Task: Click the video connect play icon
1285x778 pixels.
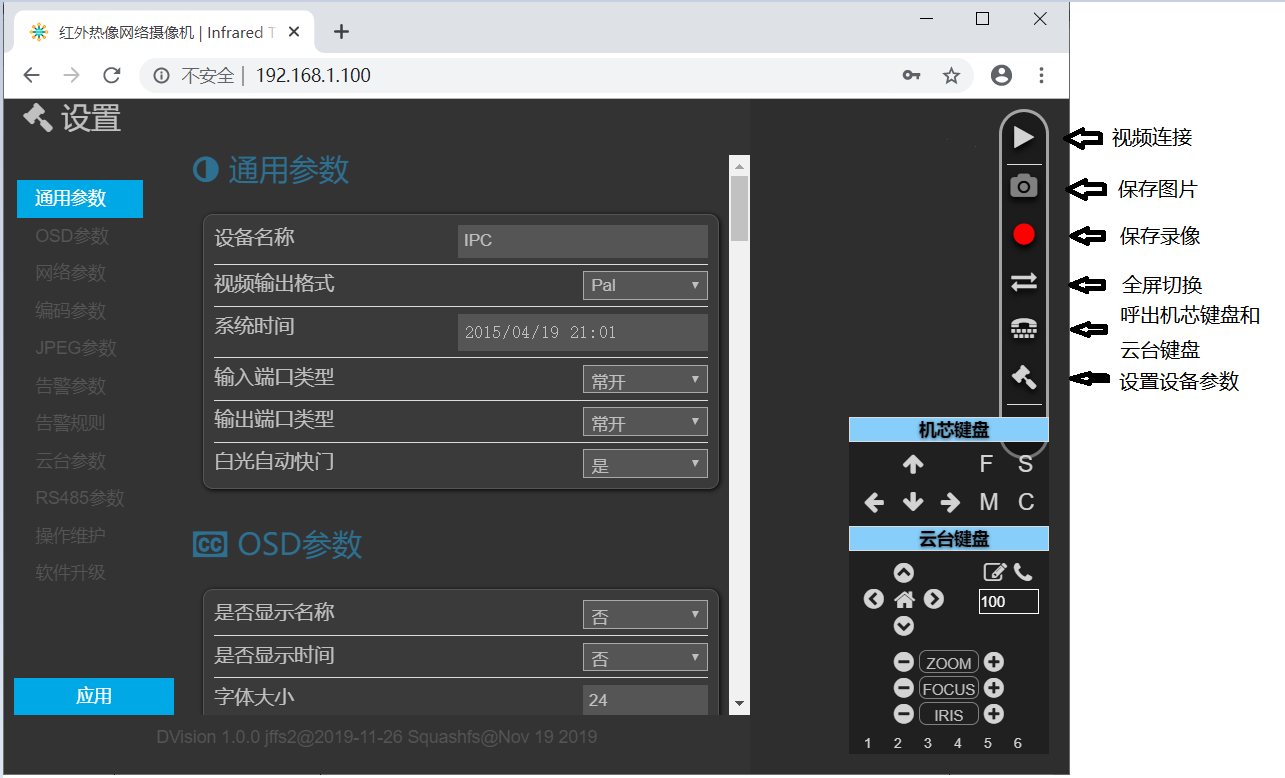Action: (x=1023, y=137)
